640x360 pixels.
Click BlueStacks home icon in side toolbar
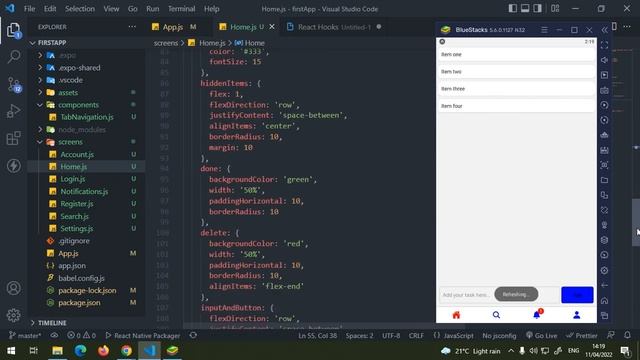tap(604, 300)
